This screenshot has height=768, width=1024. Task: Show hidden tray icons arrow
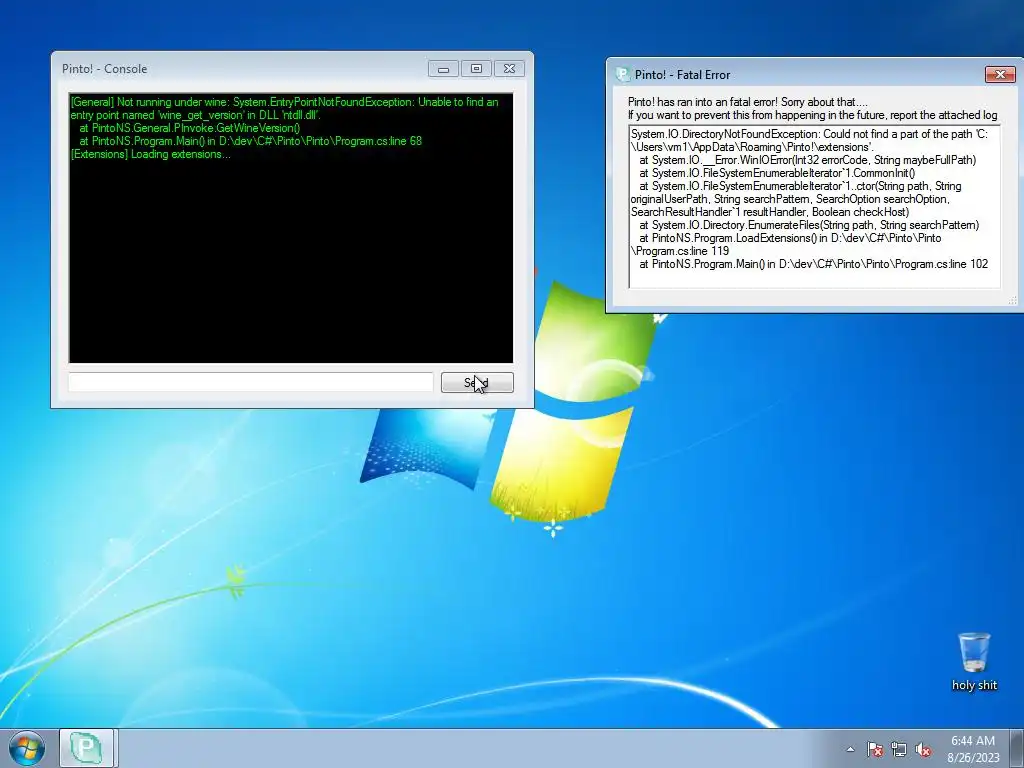(850, 750)
